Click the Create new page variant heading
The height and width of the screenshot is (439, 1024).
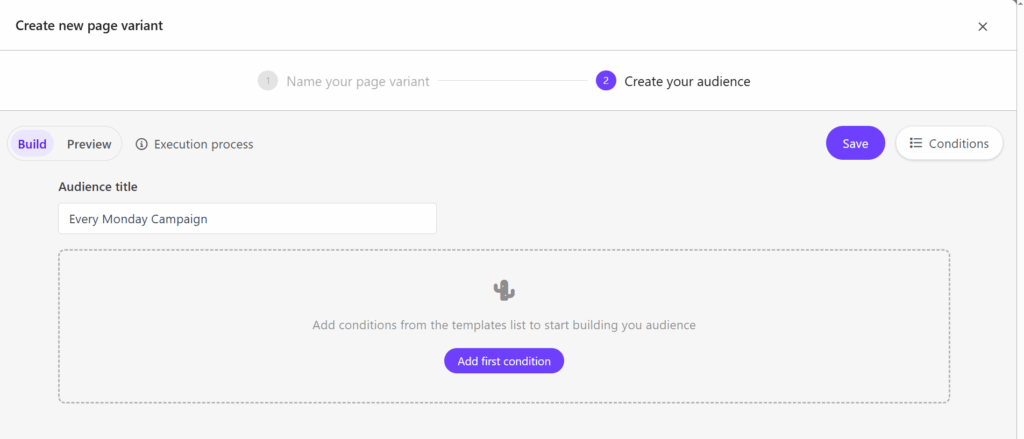89,26
